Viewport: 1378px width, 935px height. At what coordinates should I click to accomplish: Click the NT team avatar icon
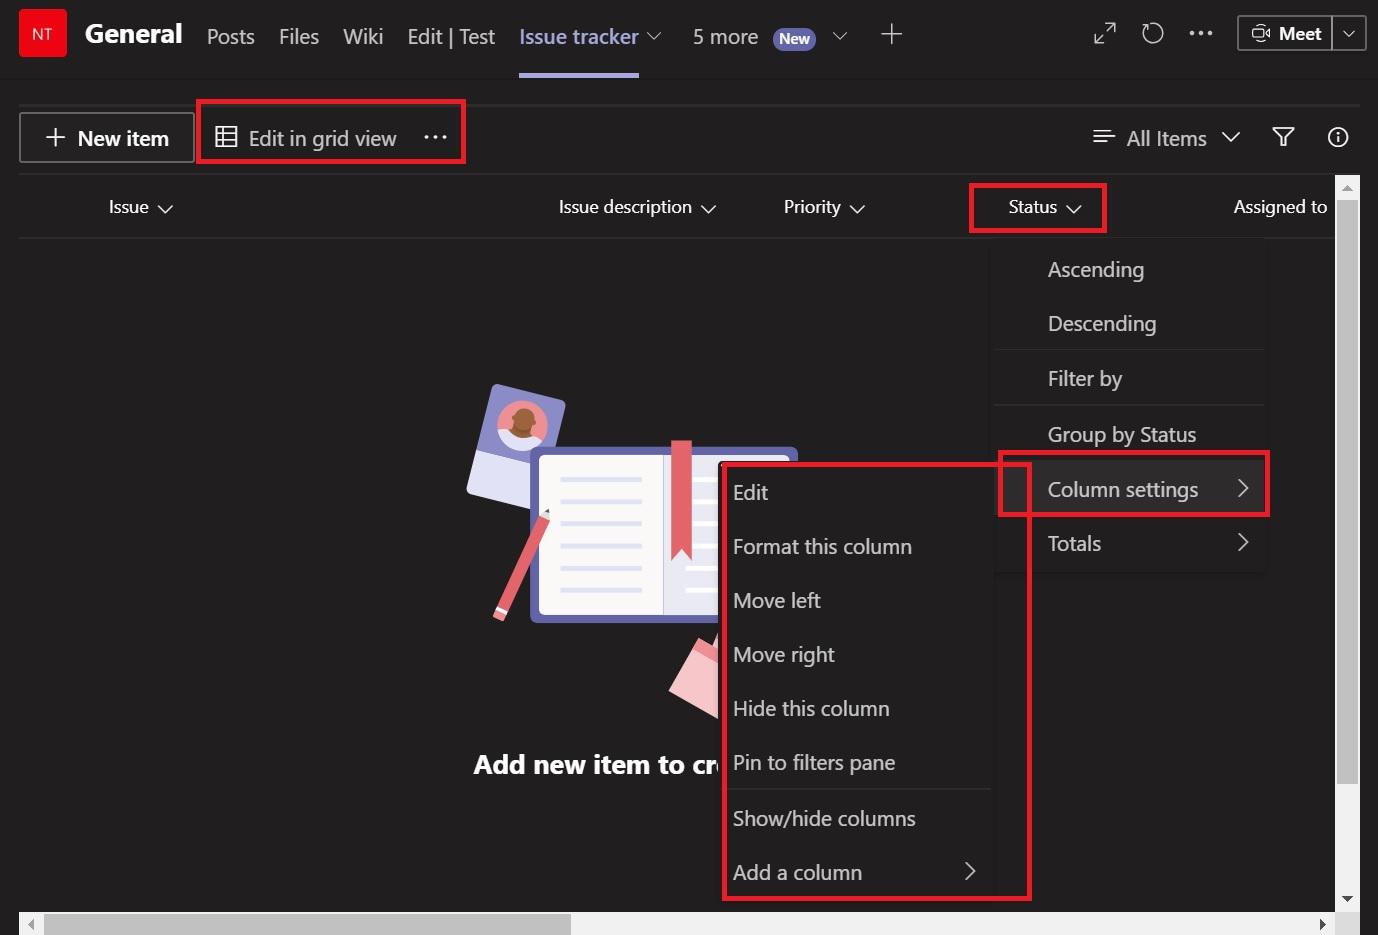42,33
